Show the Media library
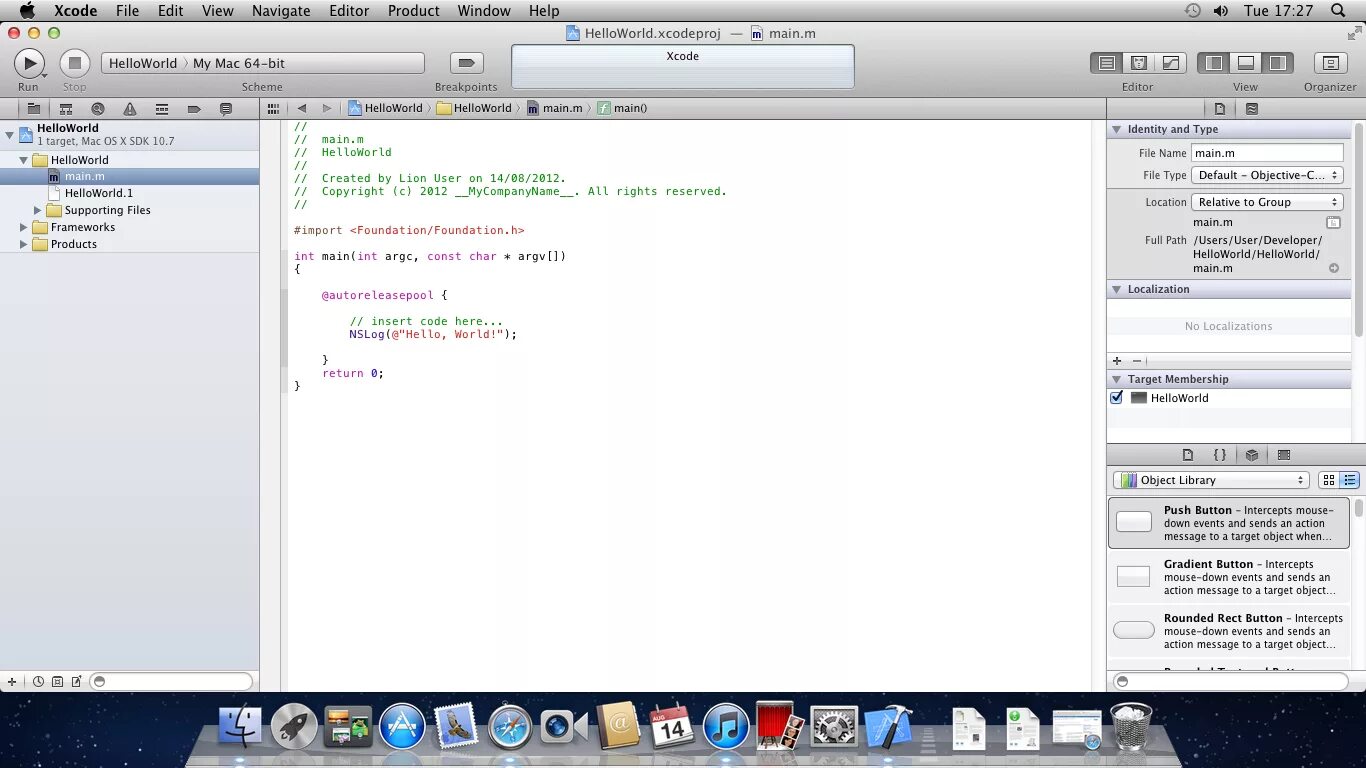Image resolution: width=1366 pixels, height=768 pixels. coord(1284,455)
